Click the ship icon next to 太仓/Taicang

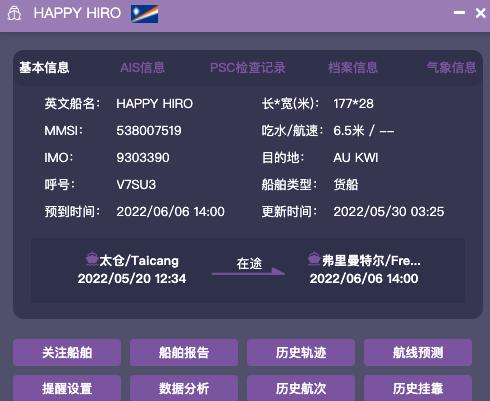[x=92, y=259]
